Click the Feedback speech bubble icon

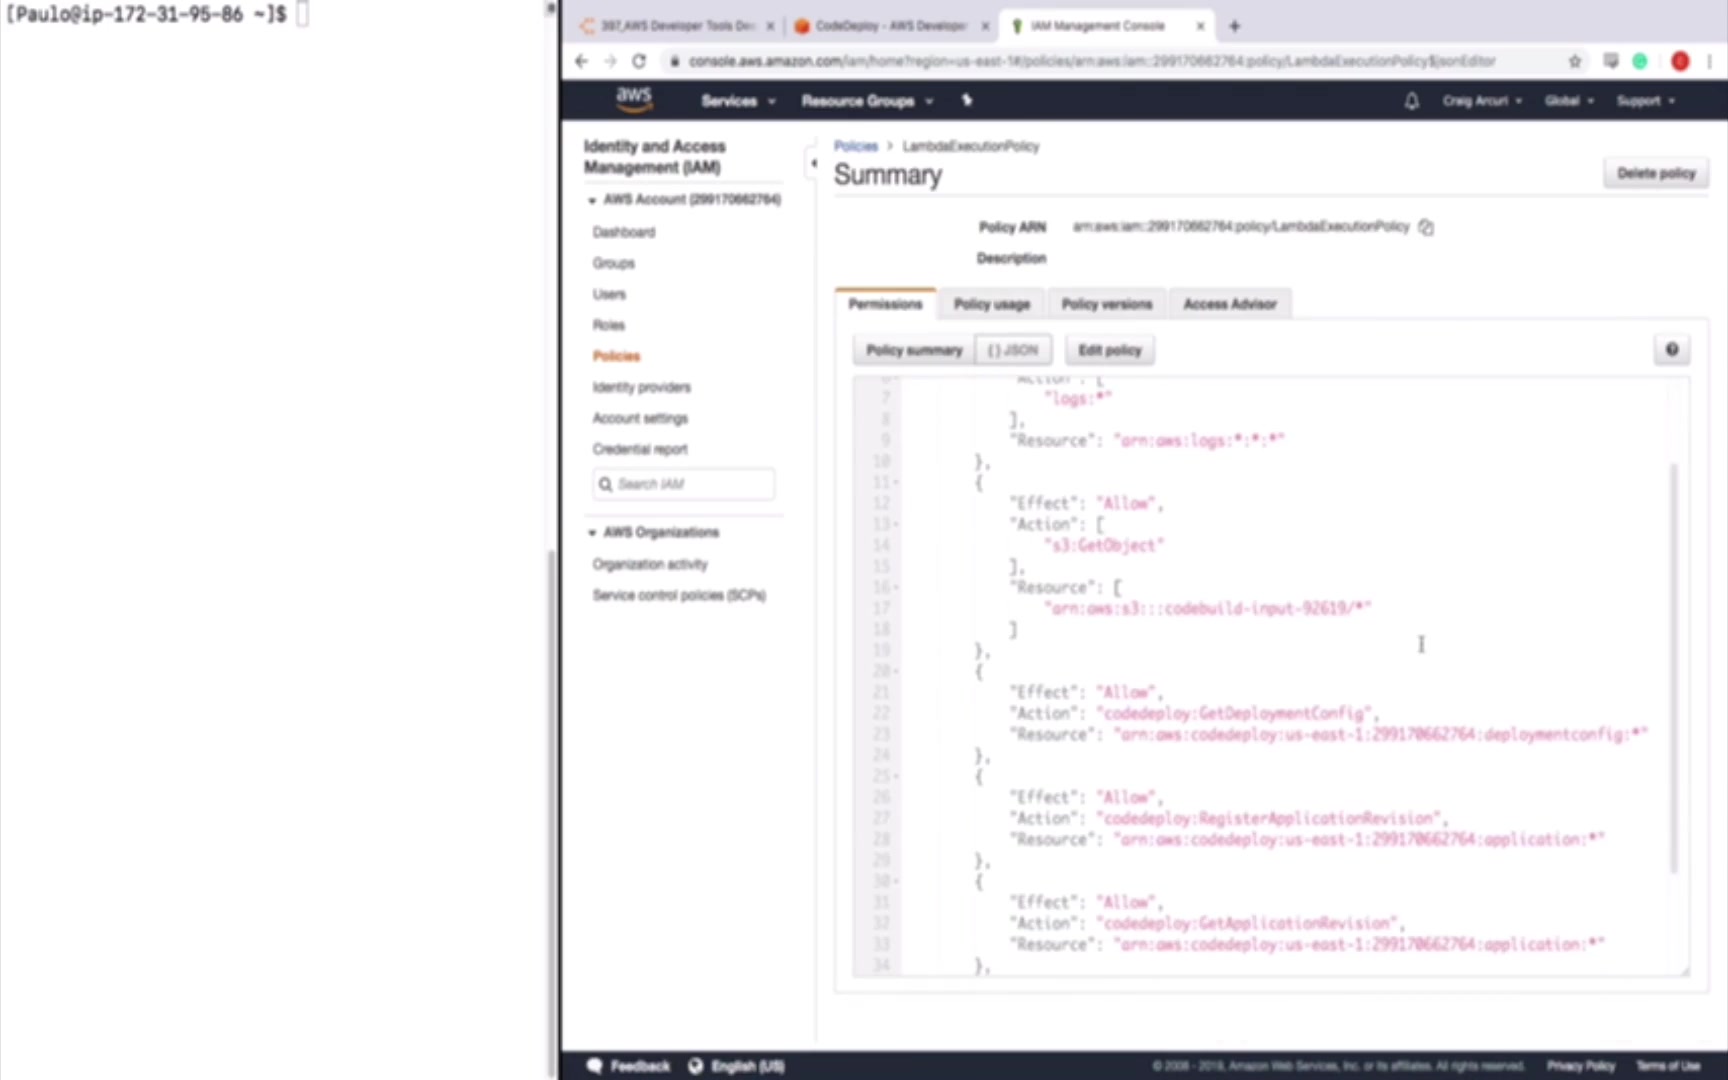pos(595,1066)
